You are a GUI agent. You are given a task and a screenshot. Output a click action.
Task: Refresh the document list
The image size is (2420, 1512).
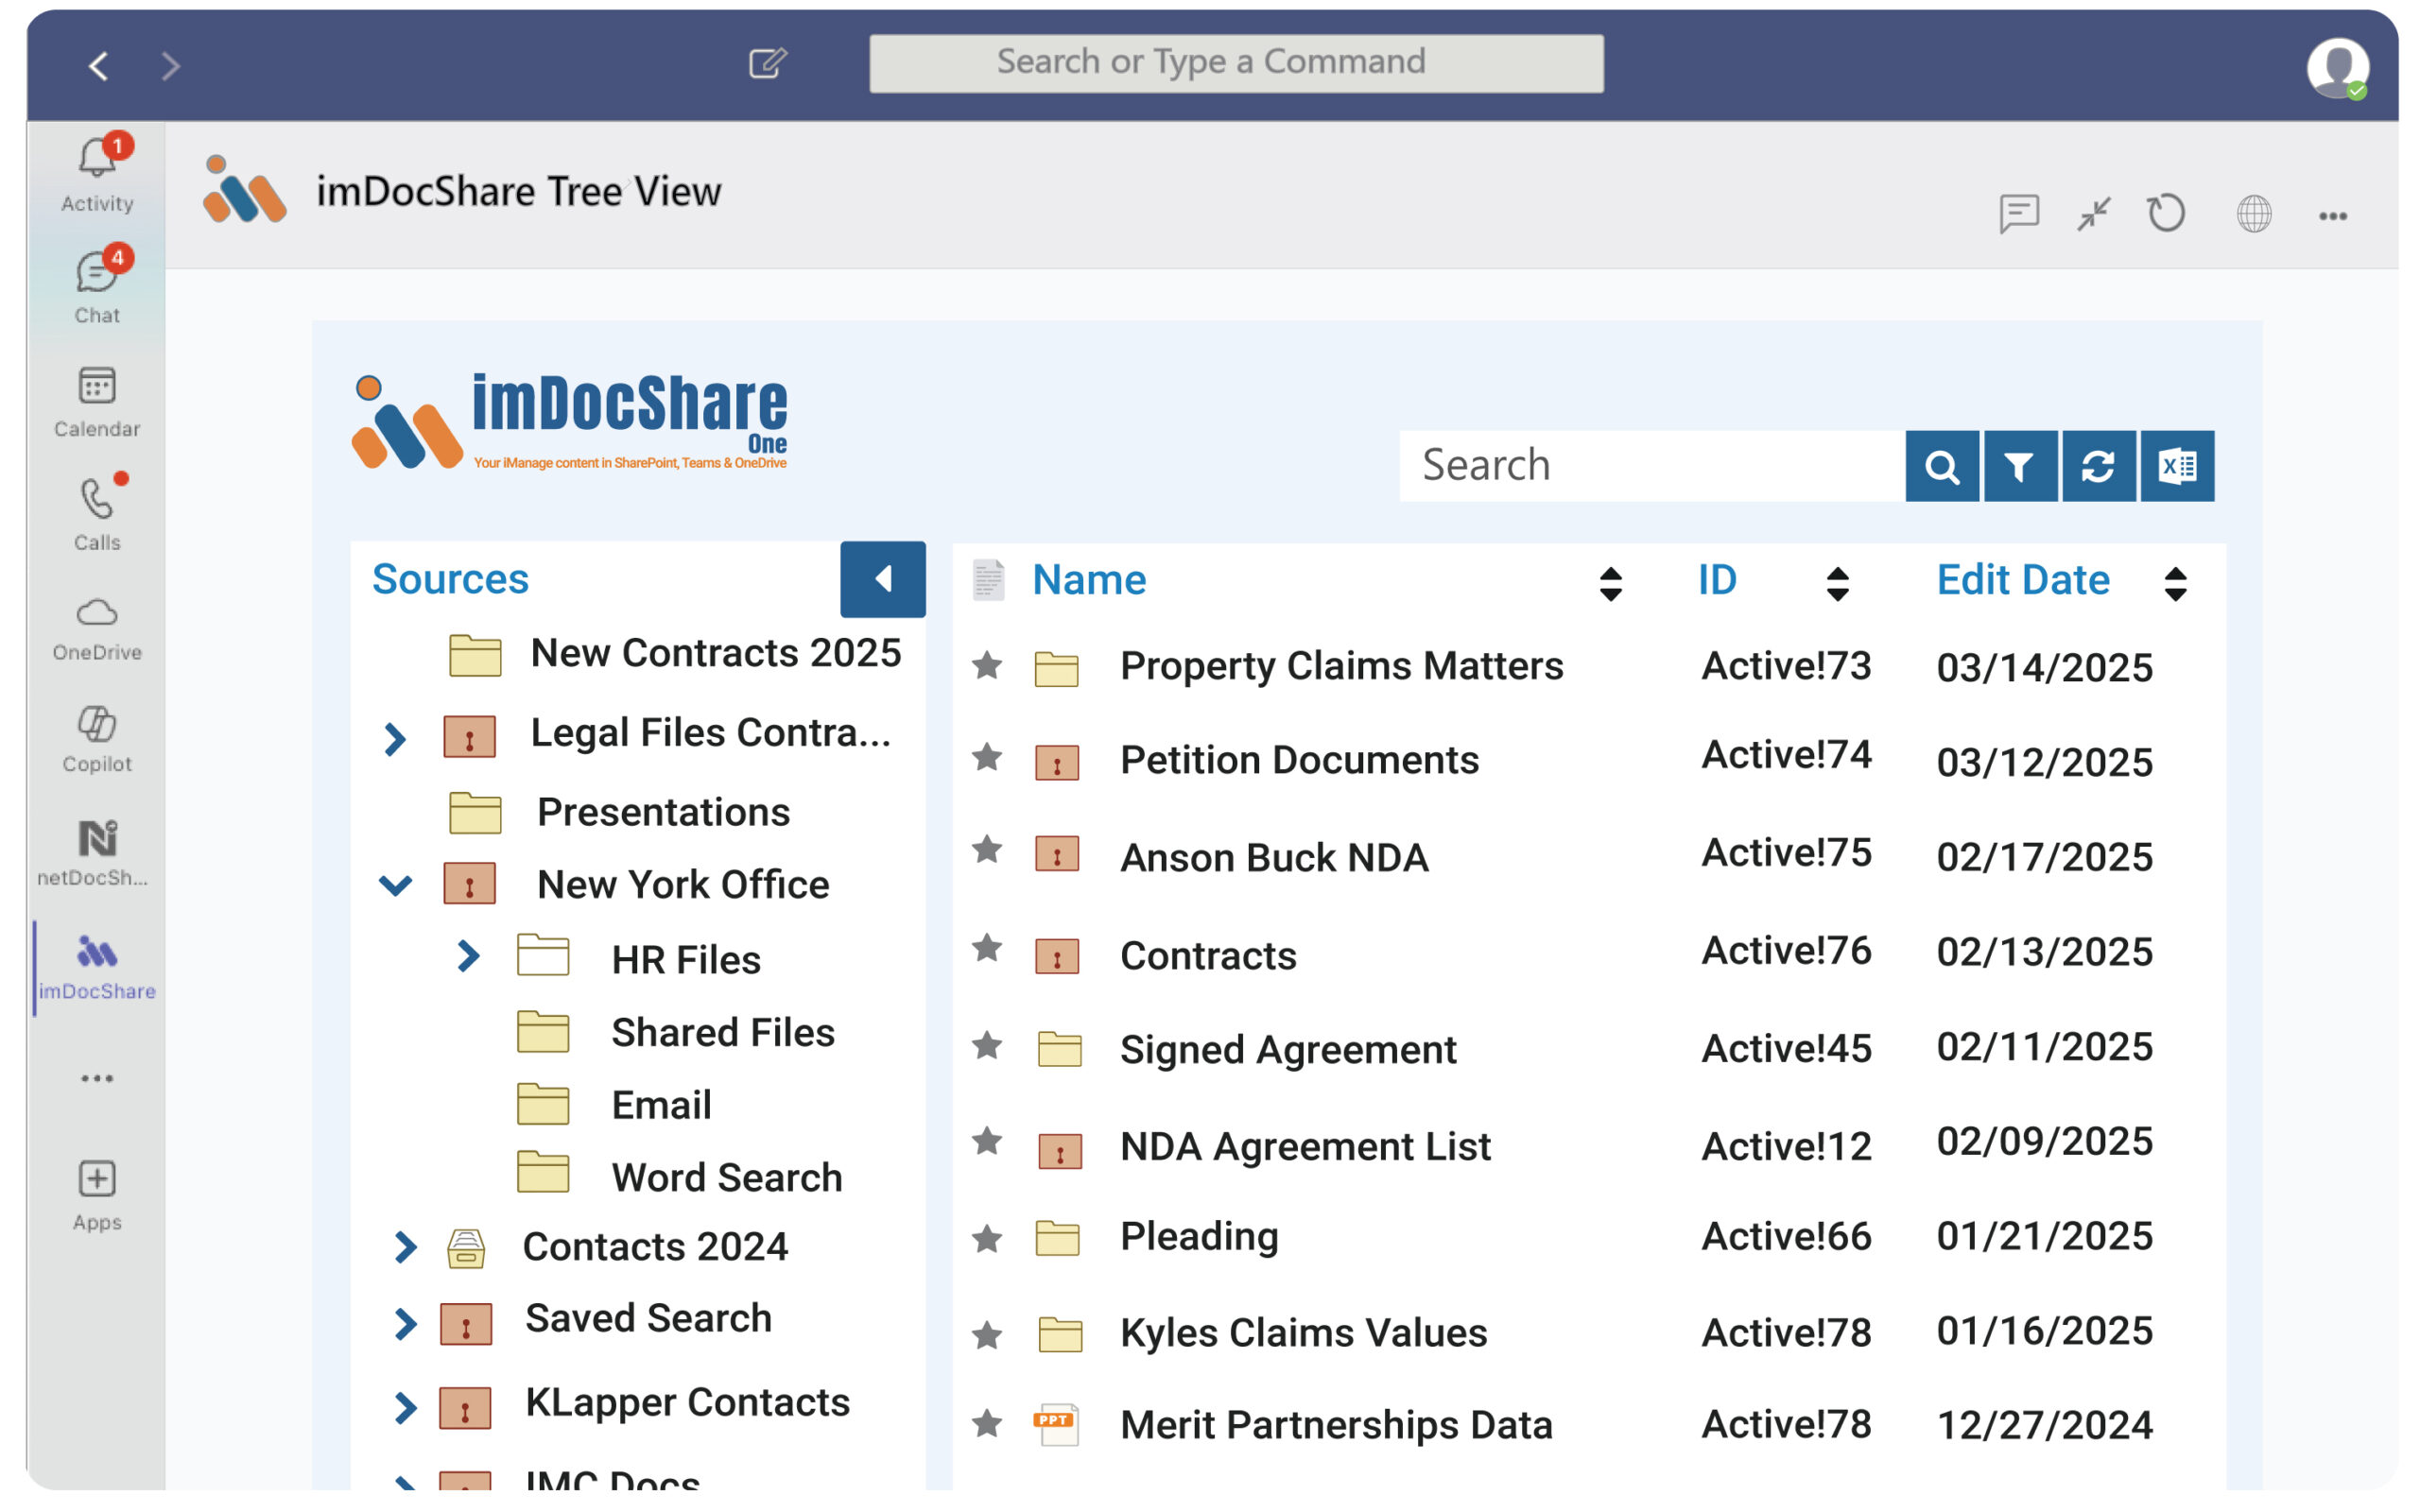[2098, 466]
